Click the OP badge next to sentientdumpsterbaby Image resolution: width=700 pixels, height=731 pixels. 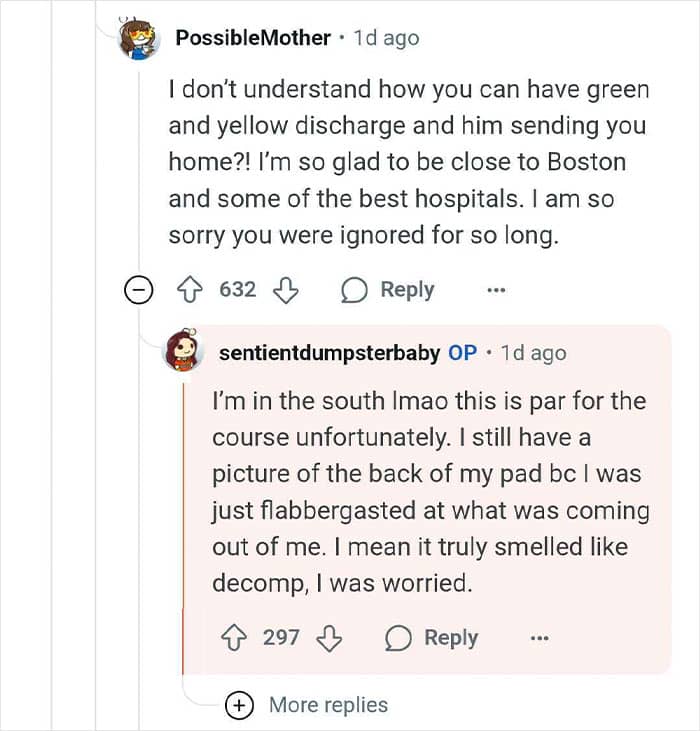coord(462,353)
